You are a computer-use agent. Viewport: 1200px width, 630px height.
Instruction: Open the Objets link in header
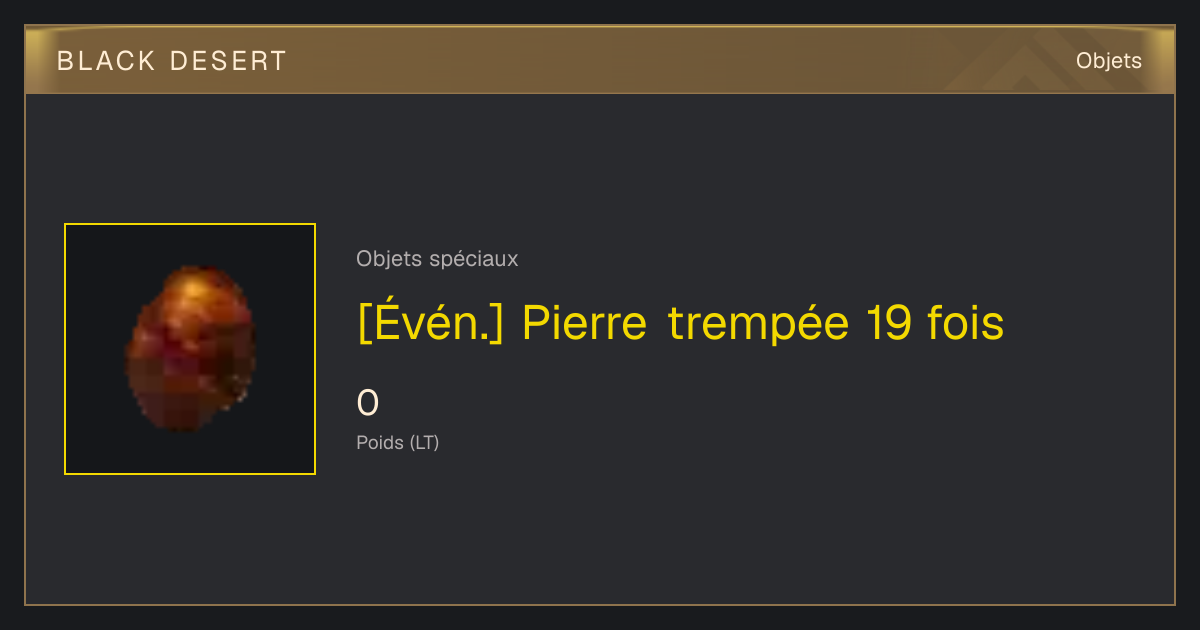tap(1108, 61)
